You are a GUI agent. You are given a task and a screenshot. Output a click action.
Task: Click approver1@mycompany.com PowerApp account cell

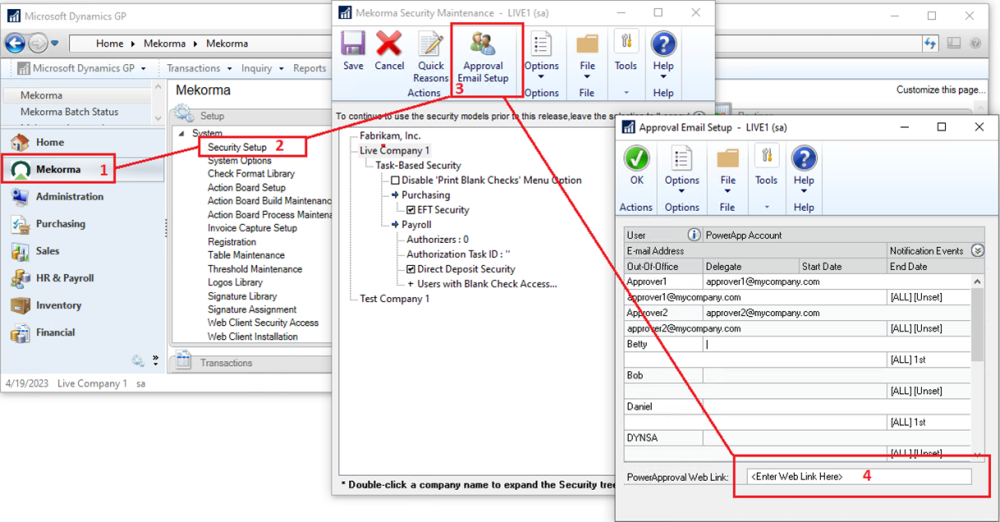pos(837,281)
